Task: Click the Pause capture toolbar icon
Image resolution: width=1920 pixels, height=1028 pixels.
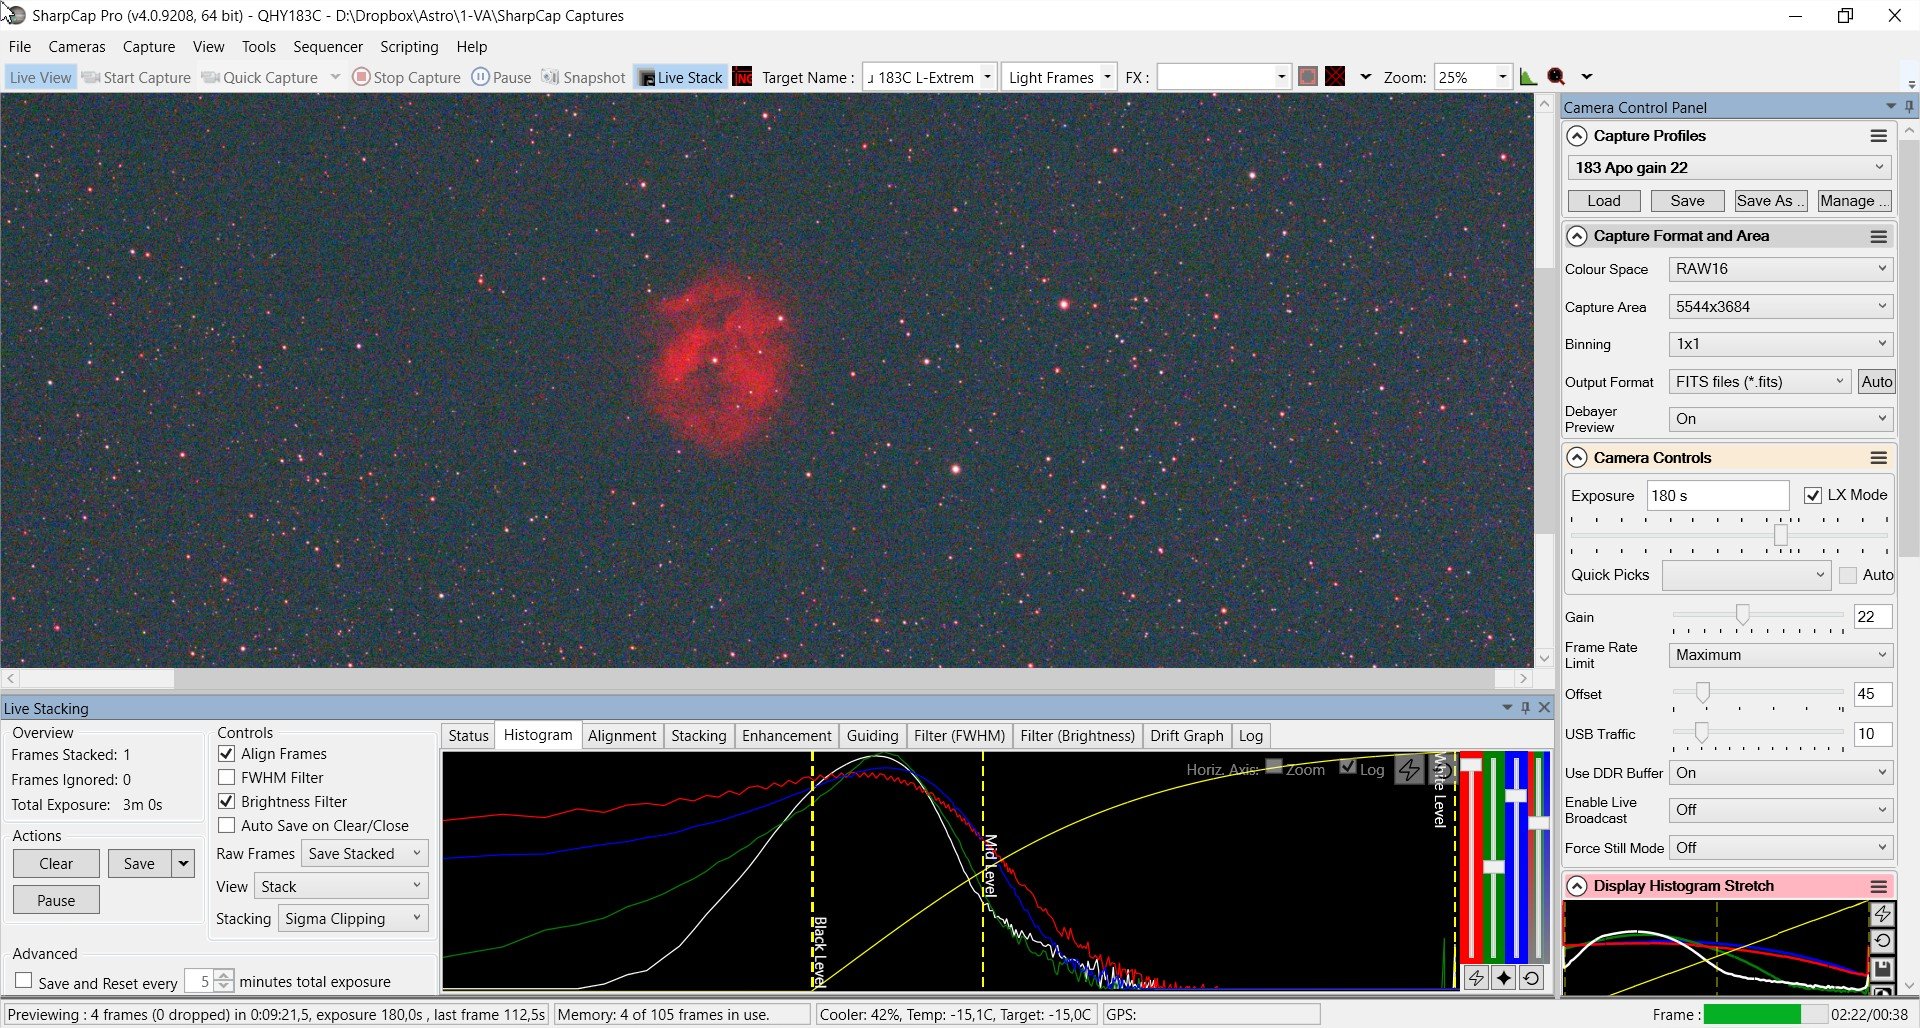Action: pyautogui.click(x=480, y=77)
